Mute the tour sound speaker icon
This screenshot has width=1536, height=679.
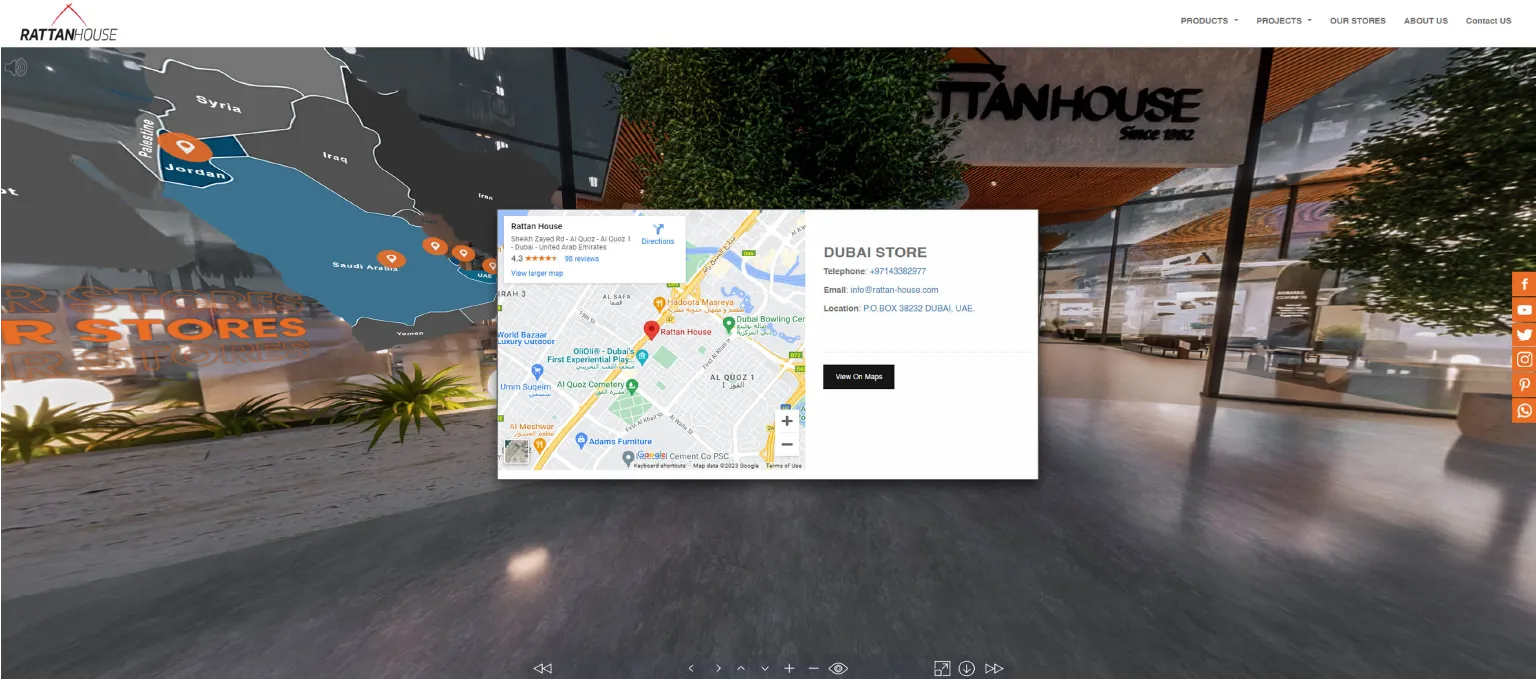point(15,68)
